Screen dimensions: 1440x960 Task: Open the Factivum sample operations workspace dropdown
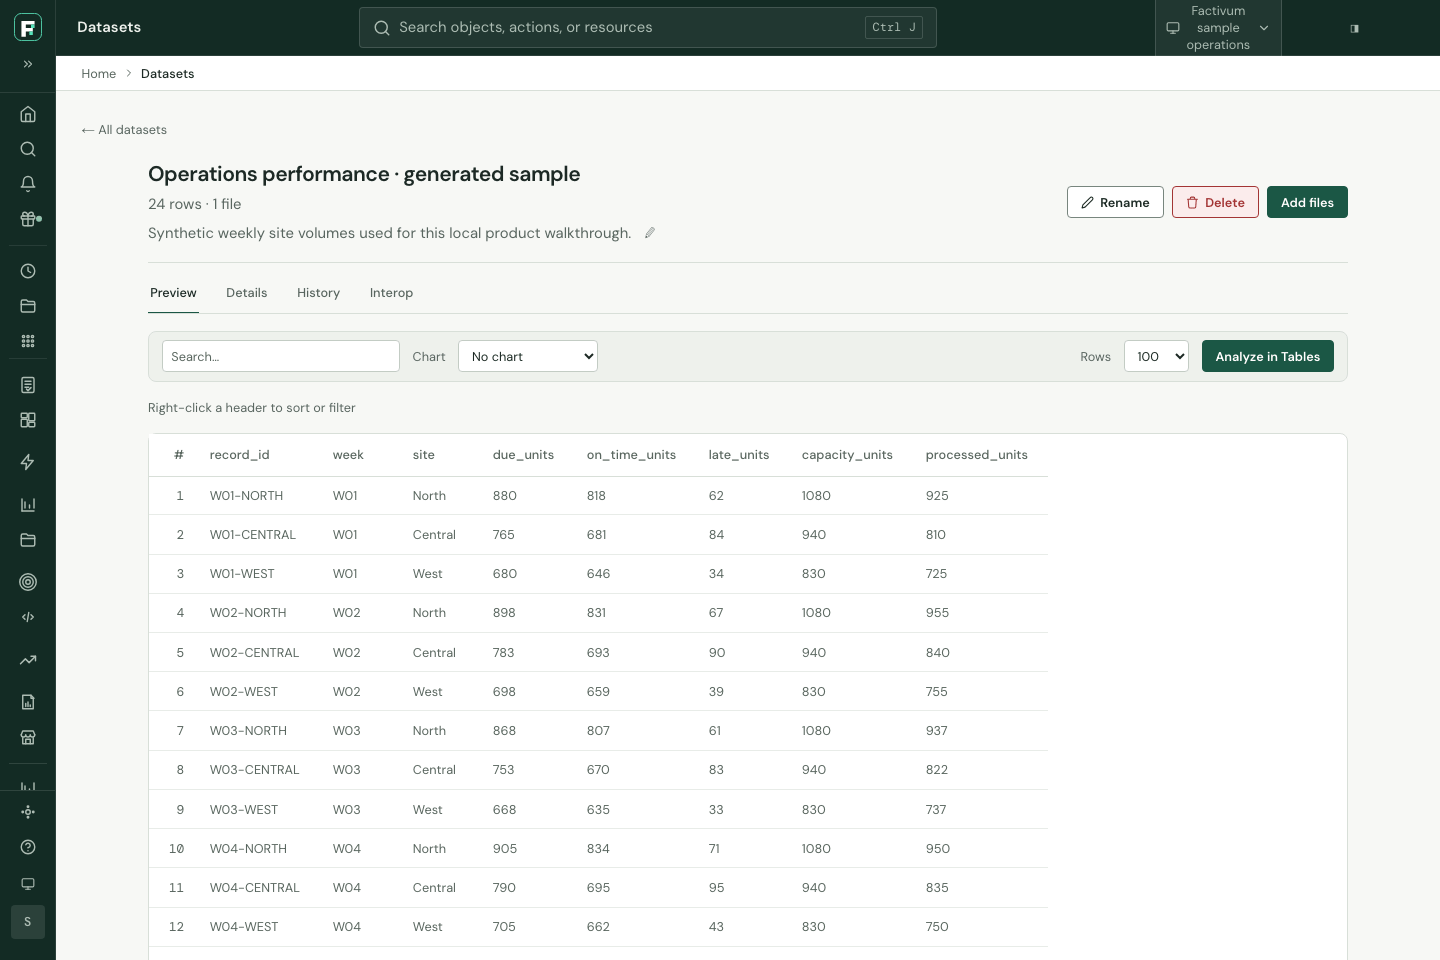click(1218, 28)
